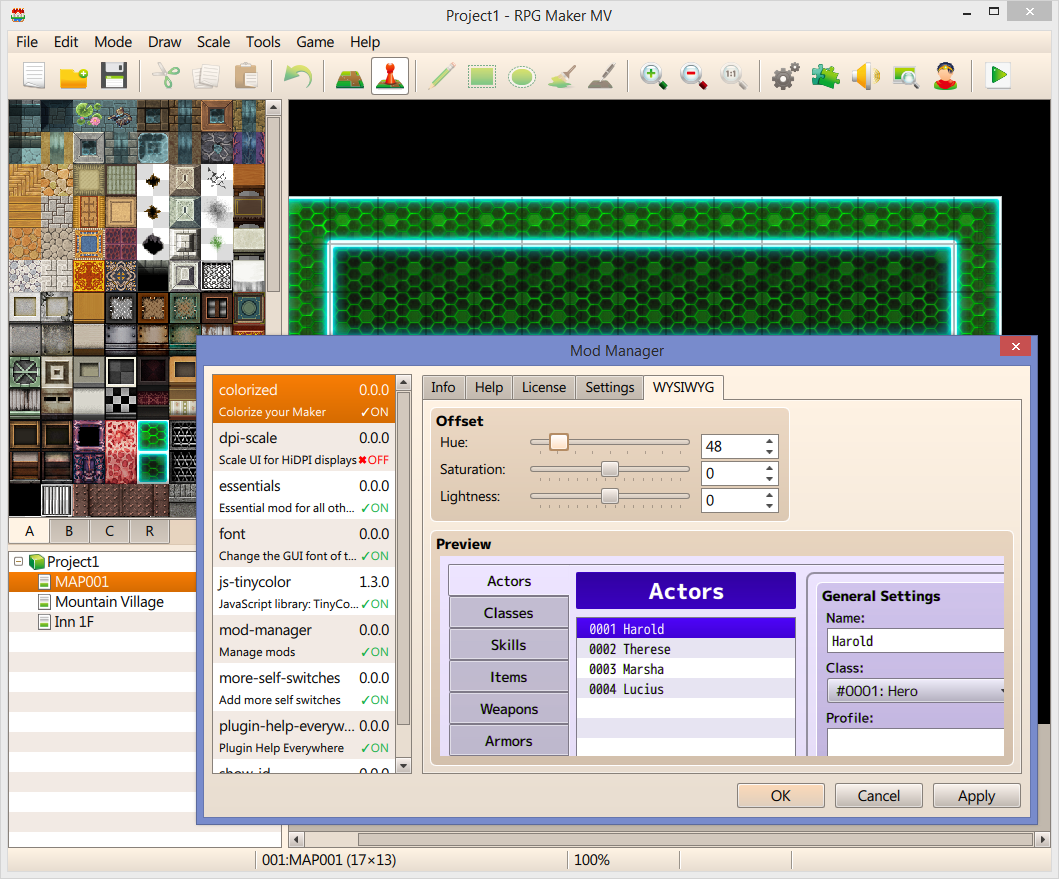Open the Database gear icon
Viewport: 1059px width, 879px height.
(785, 76)
